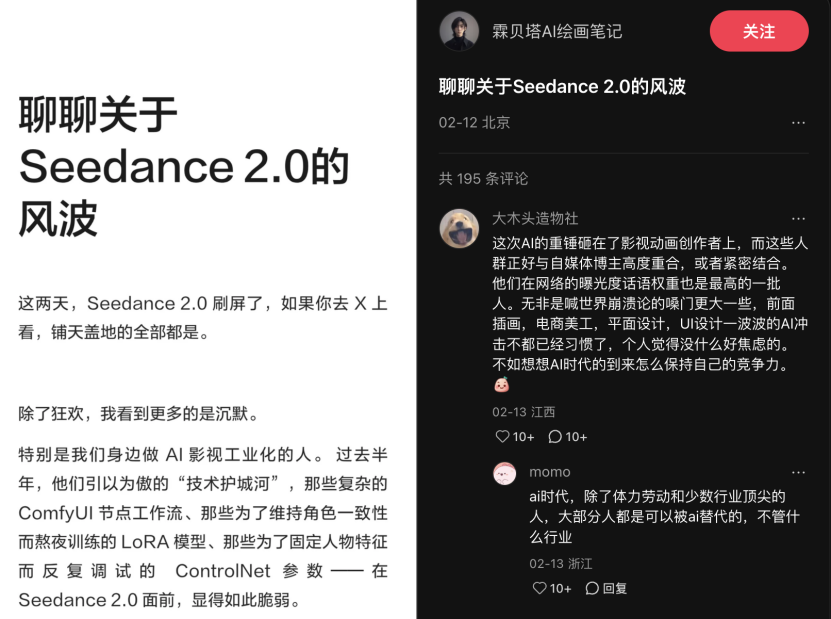Follow the author via the red 关注 button

click(x=761, y=31)
